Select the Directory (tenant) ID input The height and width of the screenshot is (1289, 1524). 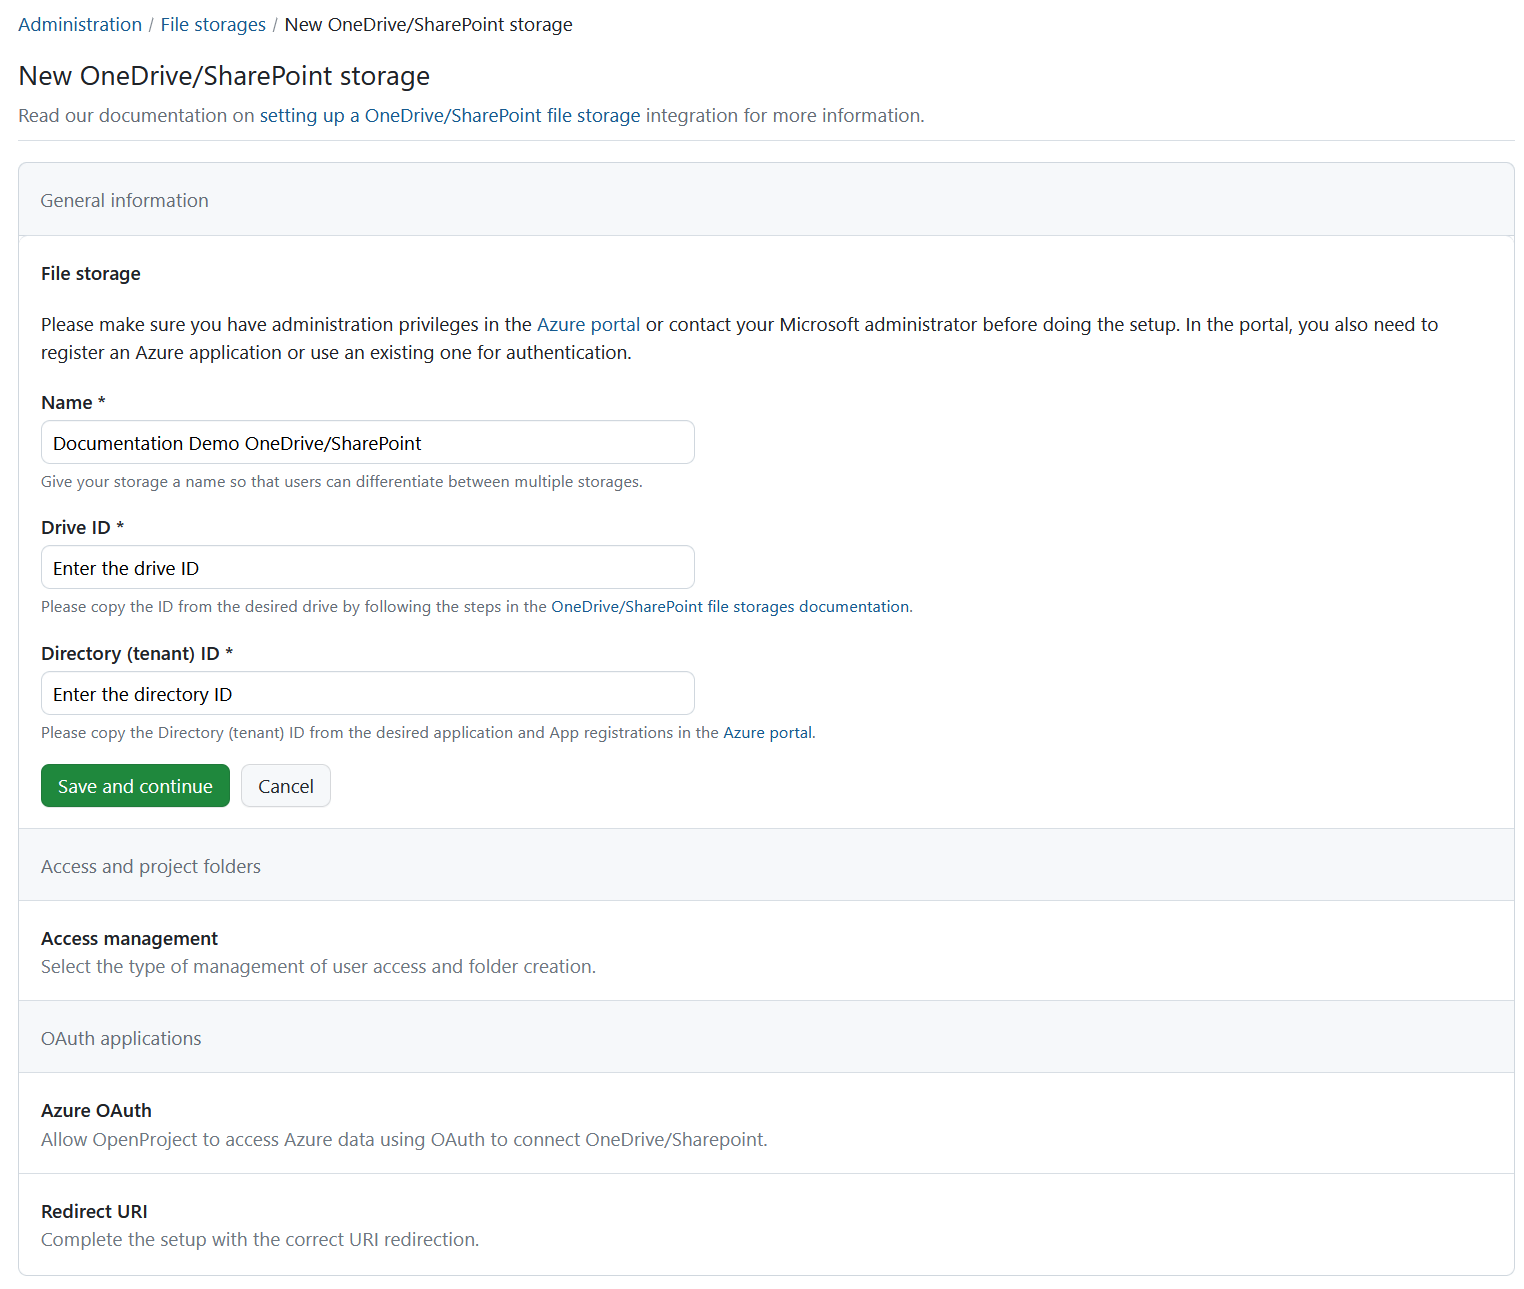pyautogui.click(x=367, y=694)
